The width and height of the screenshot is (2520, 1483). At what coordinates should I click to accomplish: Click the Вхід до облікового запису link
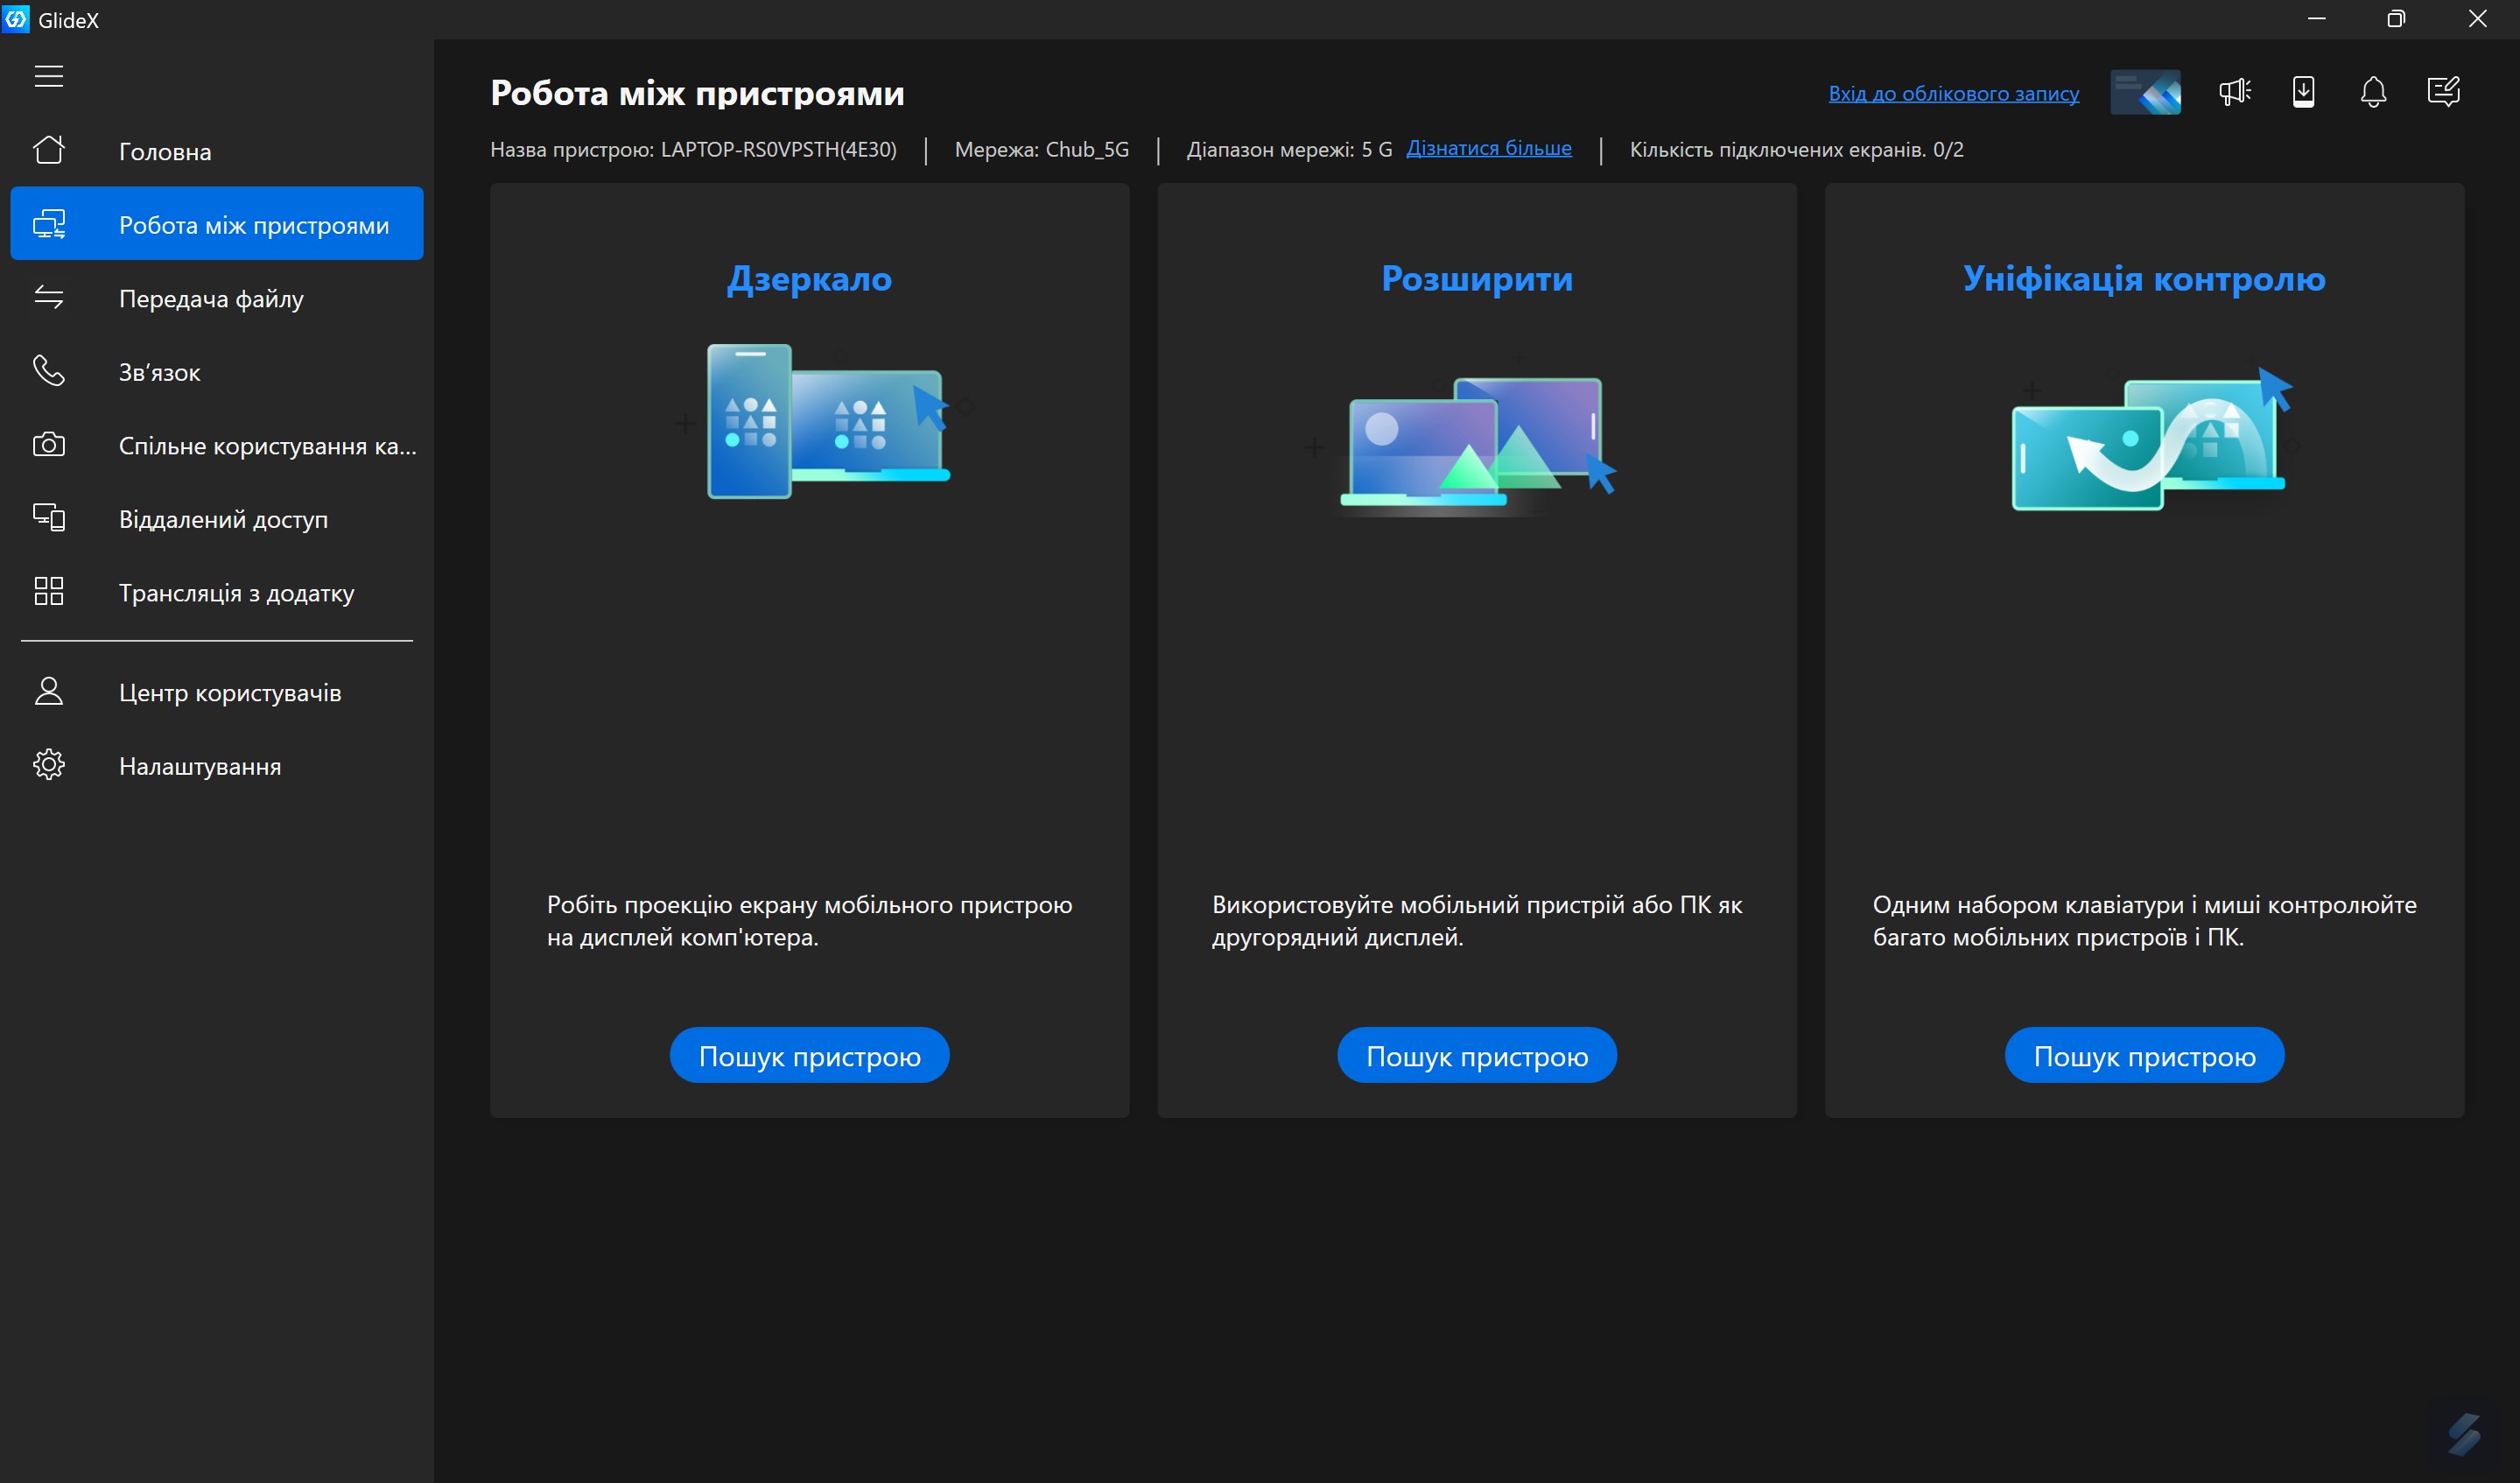[1954, 93]
